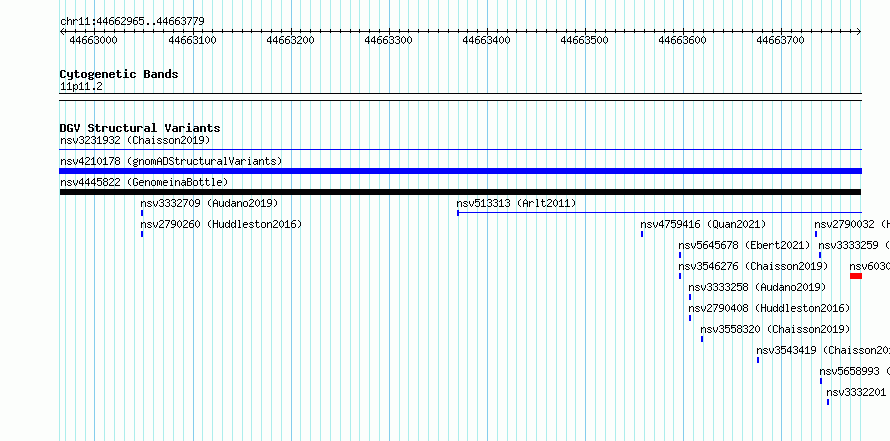Click the blue marker under nsv2790032
Viewport: 890px width, 441px height.
tap(816, 234)
